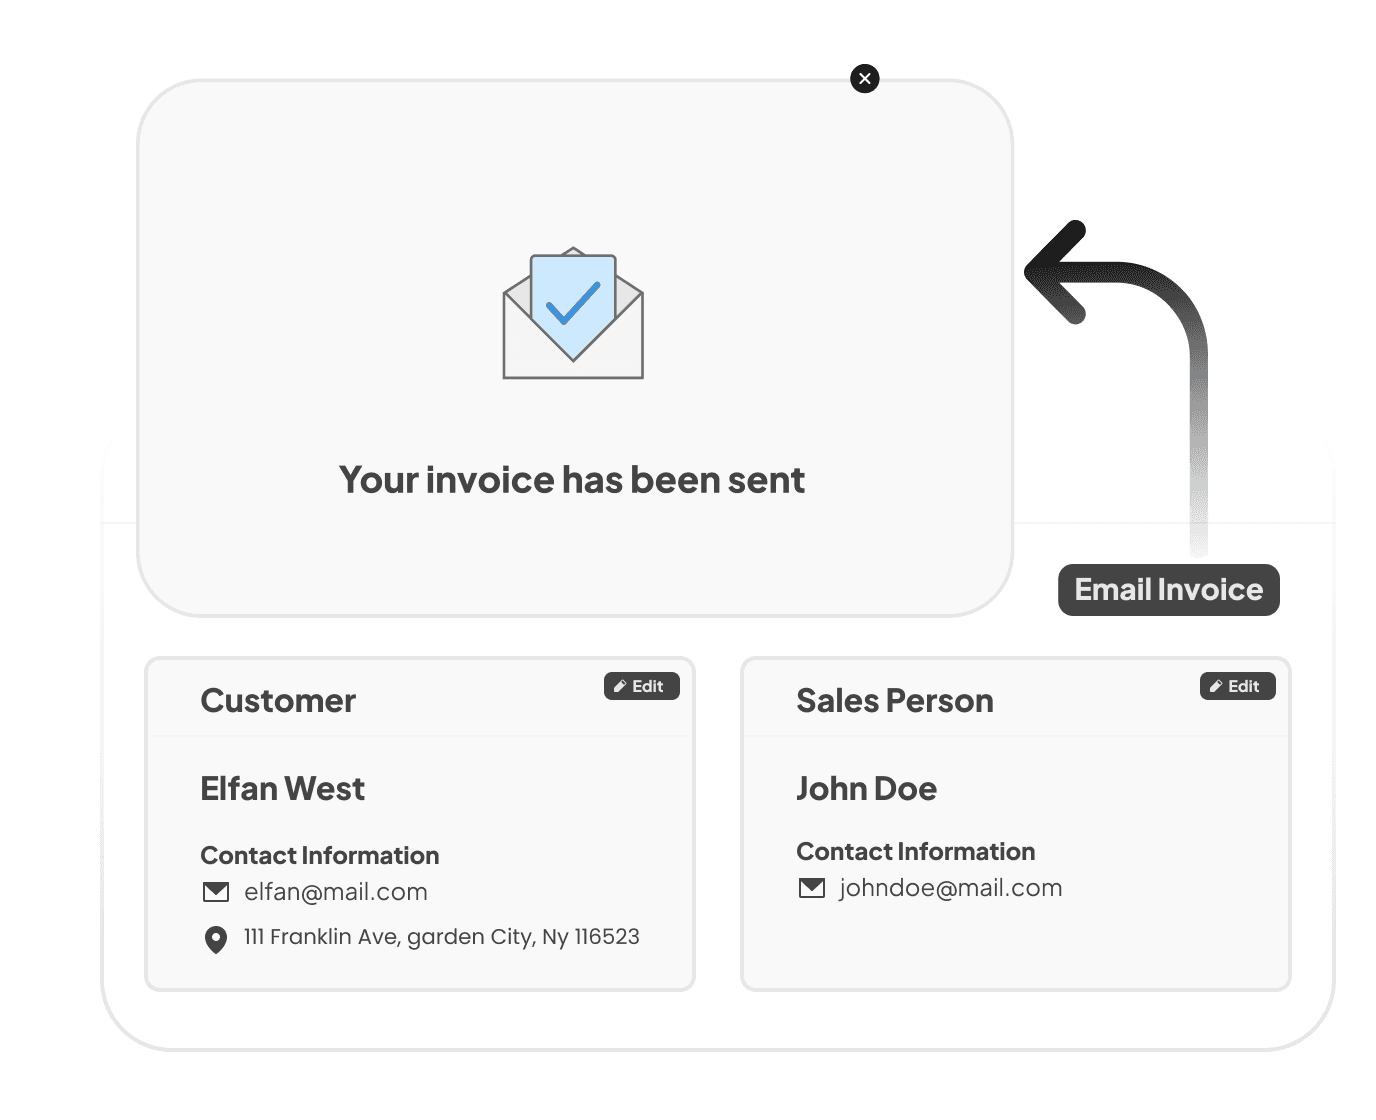The width and height of the screenshot is (1376, 1120).
Task: Click the customer email envelope icon
Action: (216, 891)
